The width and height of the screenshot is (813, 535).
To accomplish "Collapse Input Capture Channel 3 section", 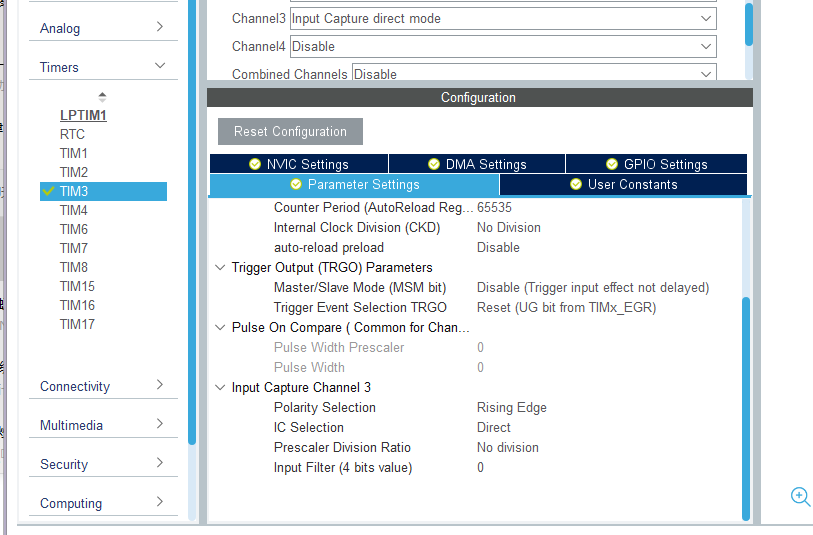I will tap(220, 387).
